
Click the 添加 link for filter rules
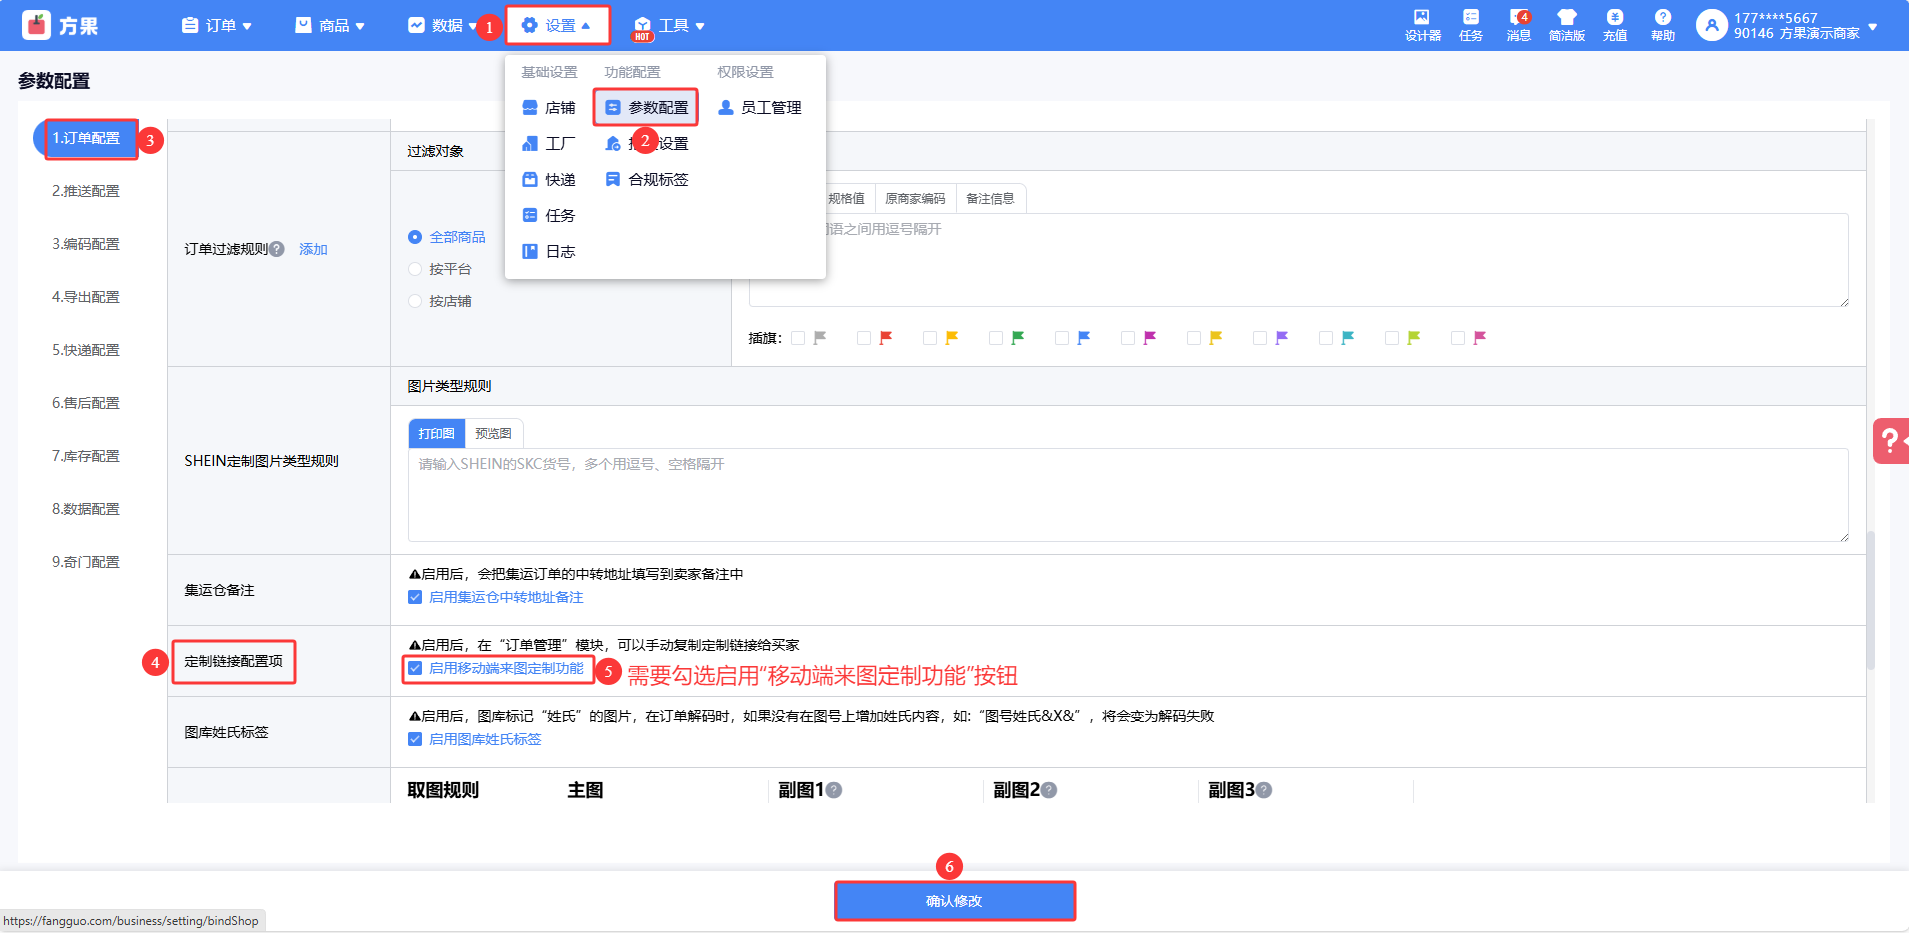click(x=313, y=249)
